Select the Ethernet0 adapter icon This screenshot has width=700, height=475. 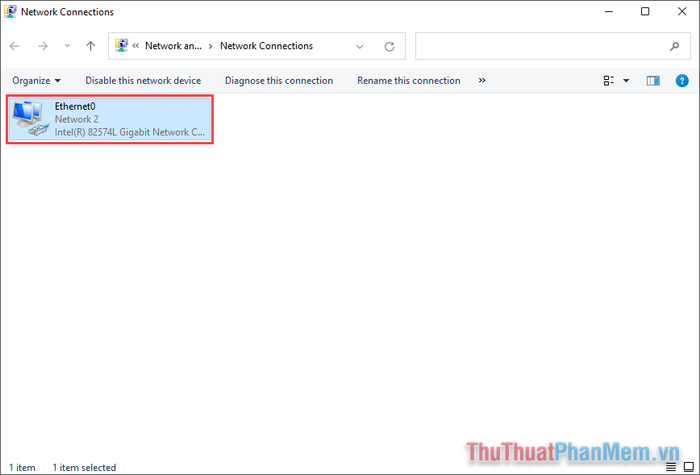[30, 119]
